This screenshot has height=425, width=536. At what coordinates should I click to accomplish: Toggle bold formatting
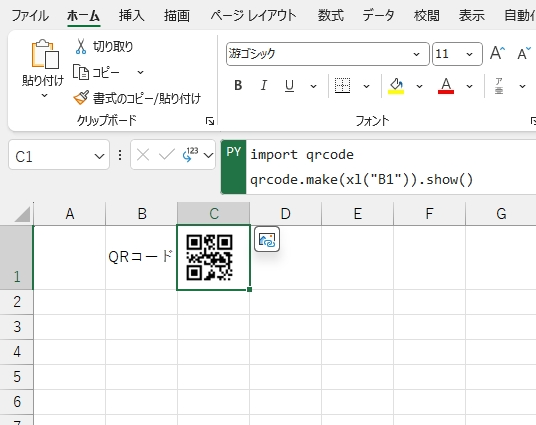click(238, 85)
